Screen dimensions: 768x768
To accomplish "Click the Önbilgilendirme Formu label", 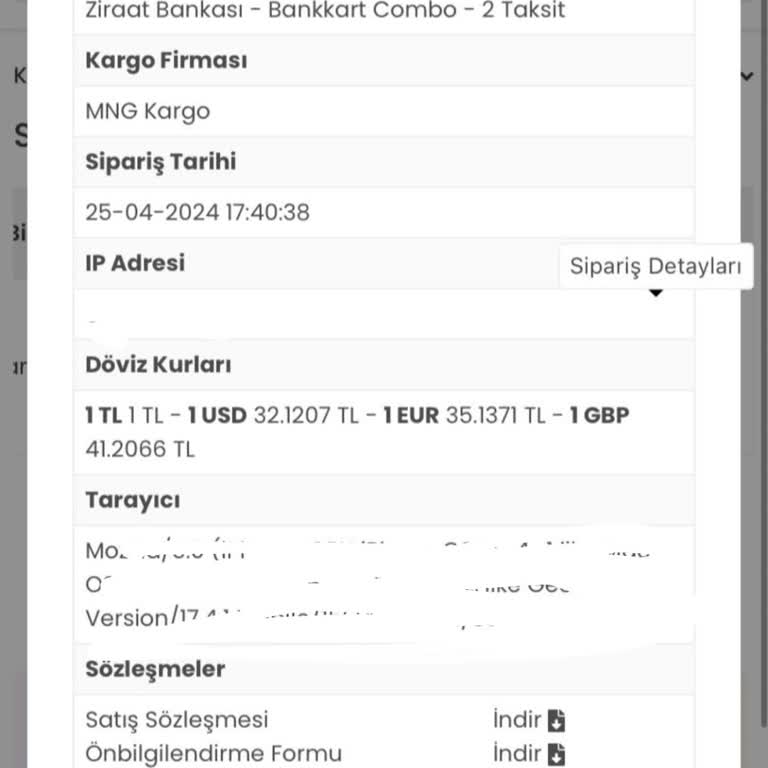I will pyautogui.click(x=213, y=754).
